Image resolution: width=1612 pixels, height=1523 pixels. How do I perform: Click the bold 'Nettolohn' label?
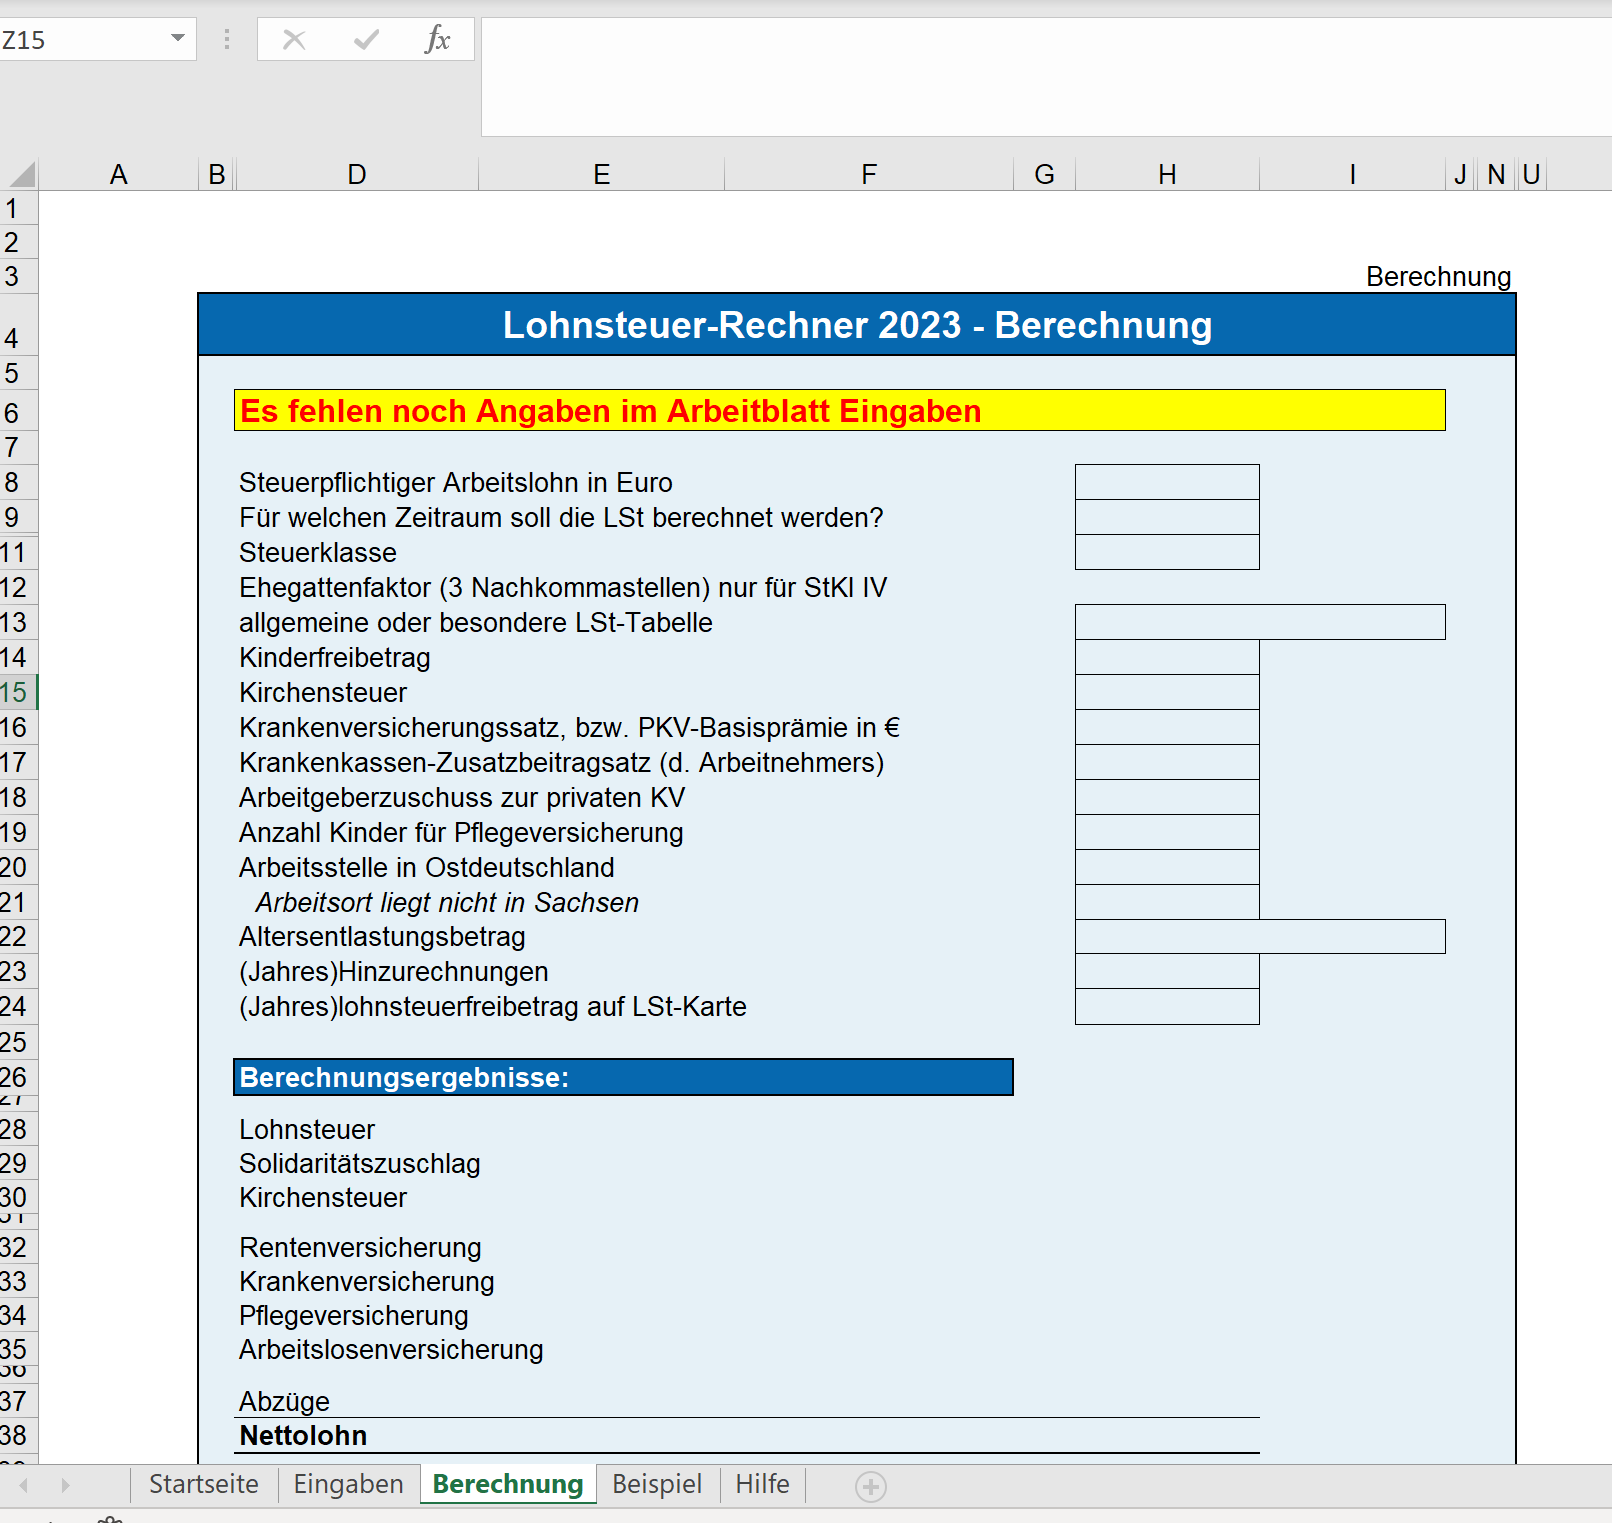(x=303, y=1435)
